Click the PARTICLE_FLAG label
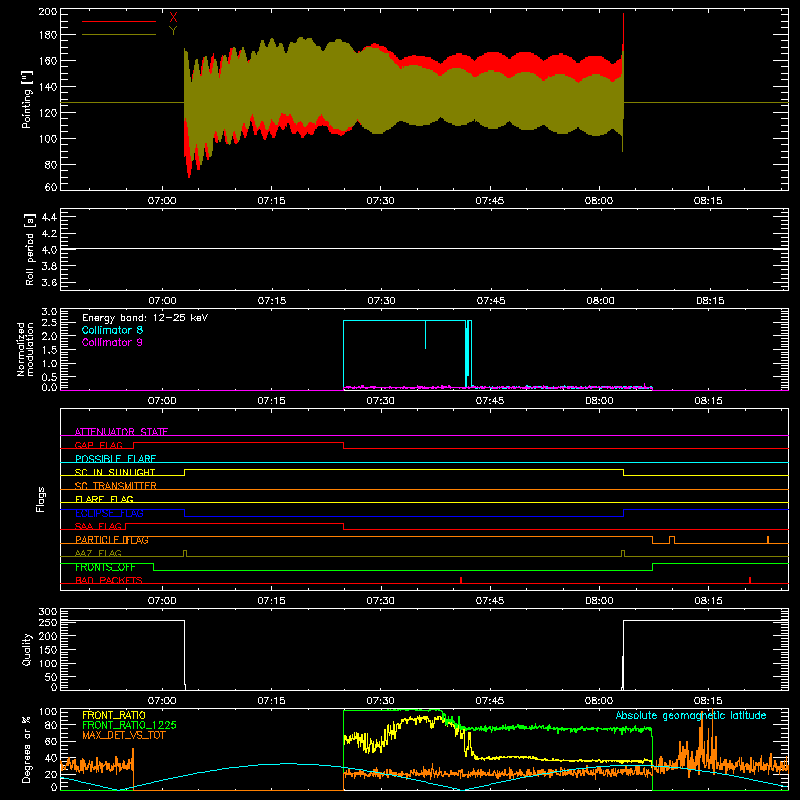The image size is (800, 800). pyautogui.click(x=112, y=540)
